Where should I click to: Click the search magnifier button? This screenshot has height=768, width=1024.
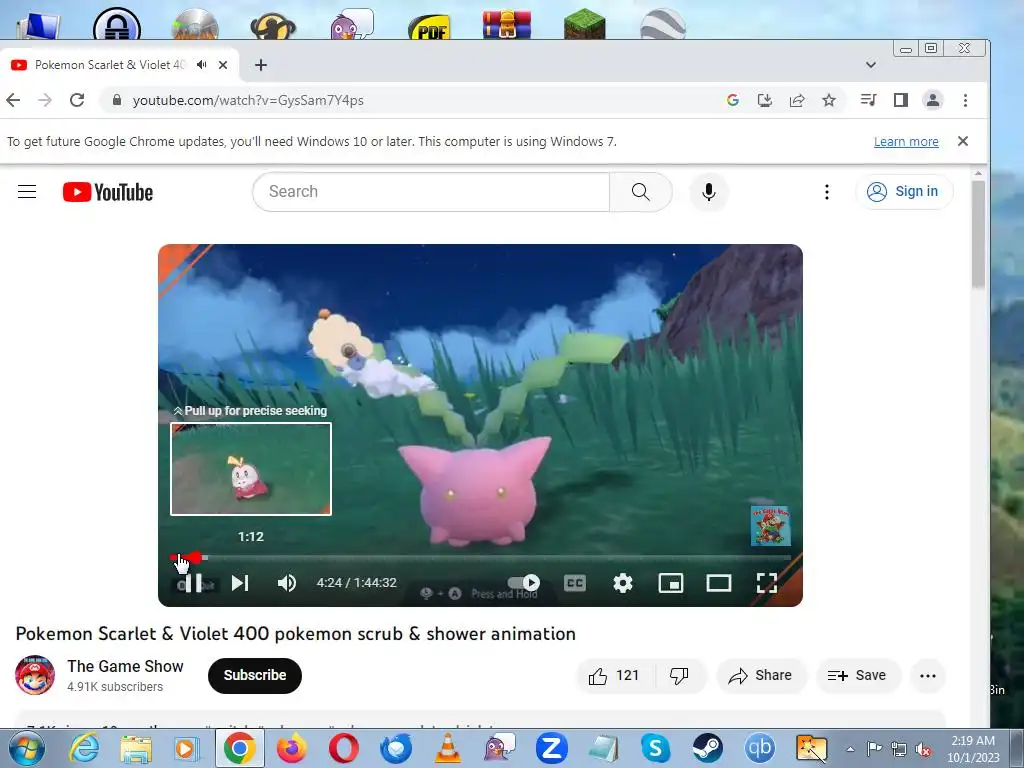641,191
